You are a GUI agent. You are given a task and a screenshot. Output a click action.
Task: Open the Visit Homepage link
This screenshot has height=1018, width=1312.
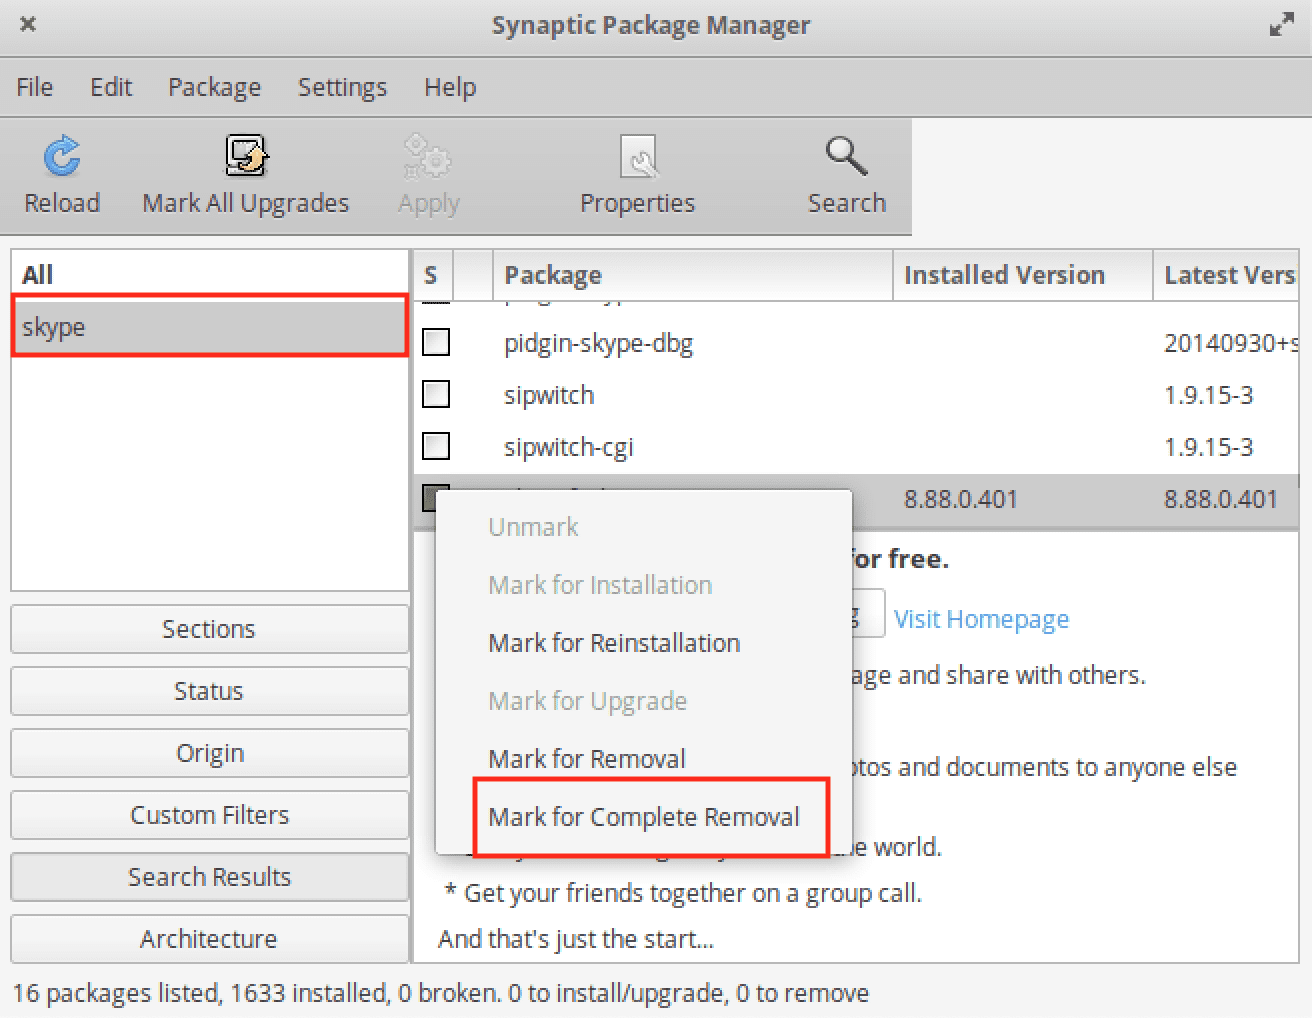click(x=981, y=619)
